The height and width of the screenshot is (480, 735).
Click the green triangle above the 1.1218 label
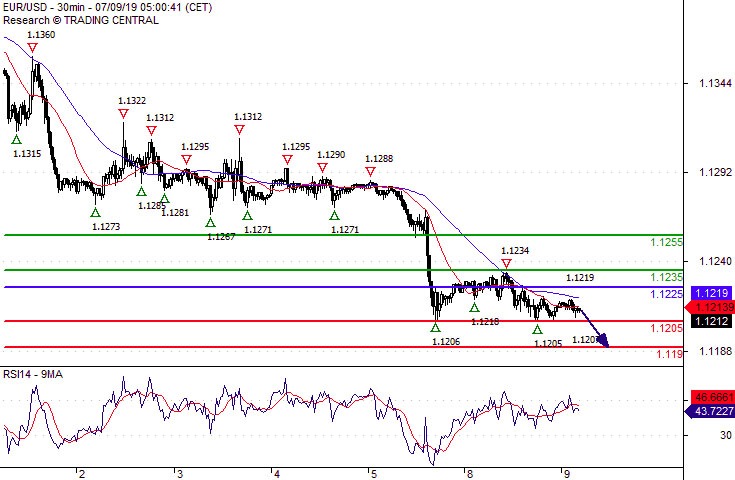pyautogui.click(x=474, y=308)
